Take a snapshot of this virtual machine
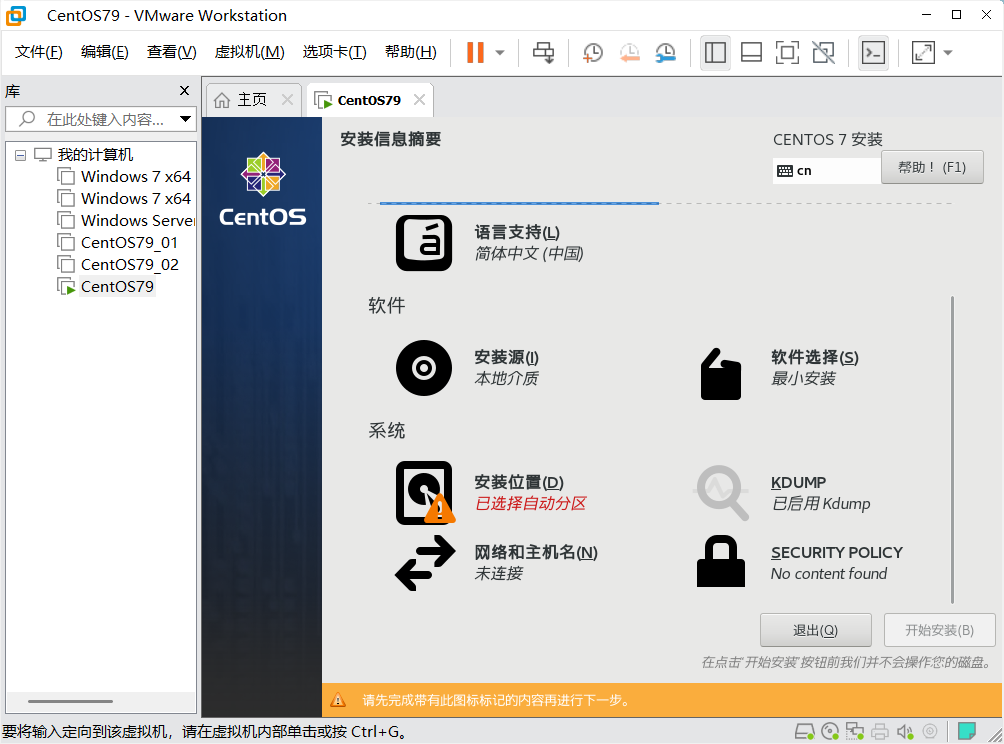Viewport: 1004px width, 744px height. point(593,53)
